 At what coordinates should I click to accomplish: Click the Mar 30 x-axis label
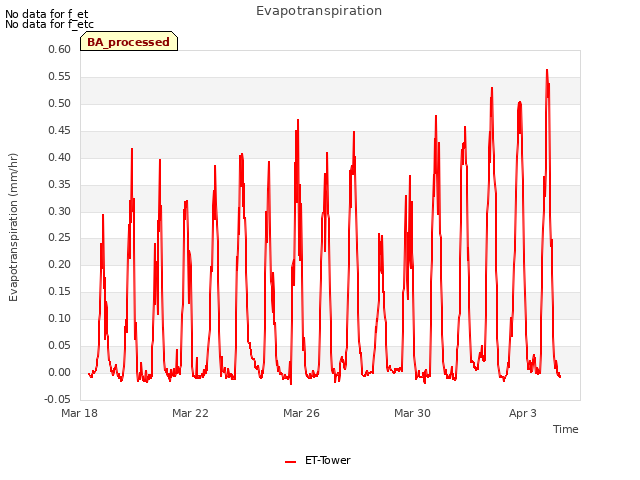coord(412,413)
